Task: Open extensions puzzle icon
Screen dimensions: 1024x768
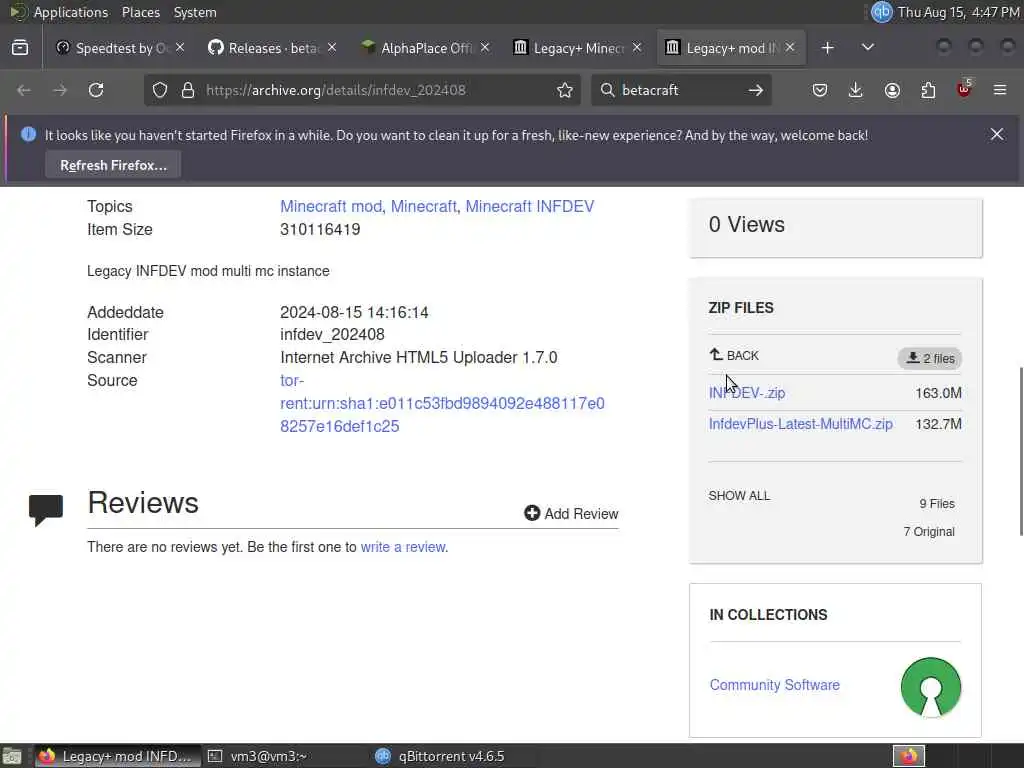Action: [928, 90]
